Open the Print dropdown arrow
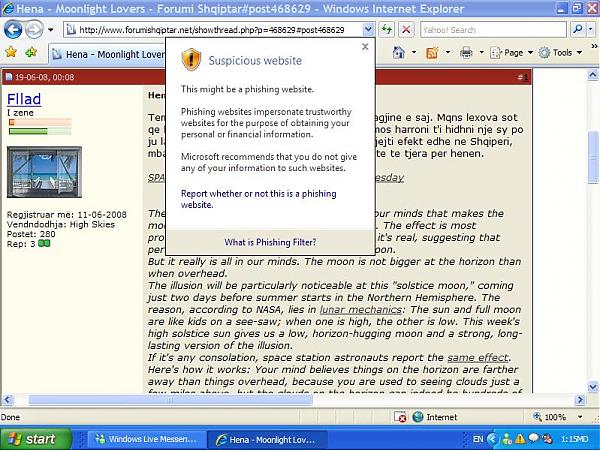 tap(481, 52)
